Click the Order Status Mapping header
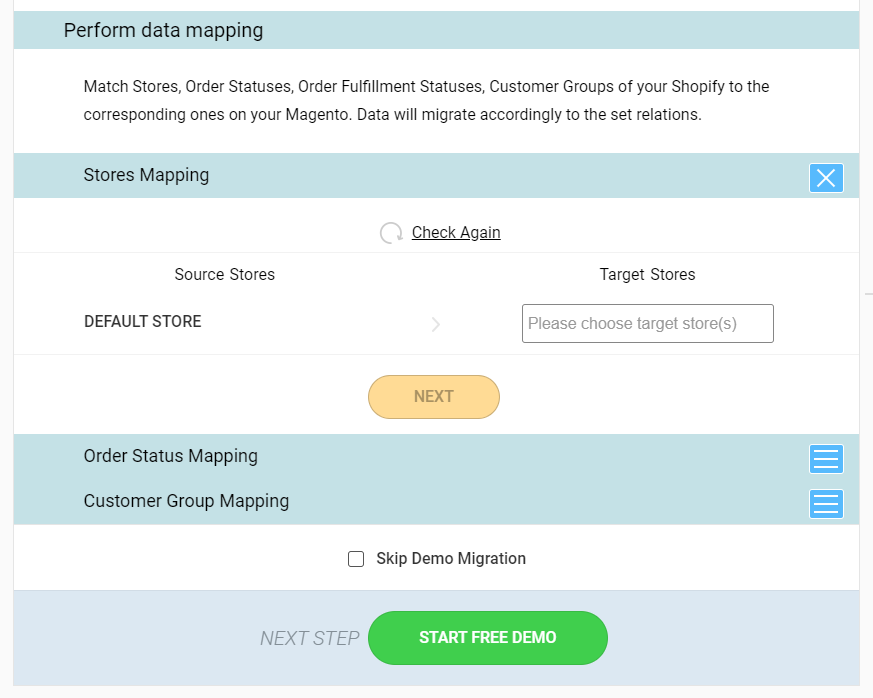Viewport: 873px width, 698px height. (170, 456)
